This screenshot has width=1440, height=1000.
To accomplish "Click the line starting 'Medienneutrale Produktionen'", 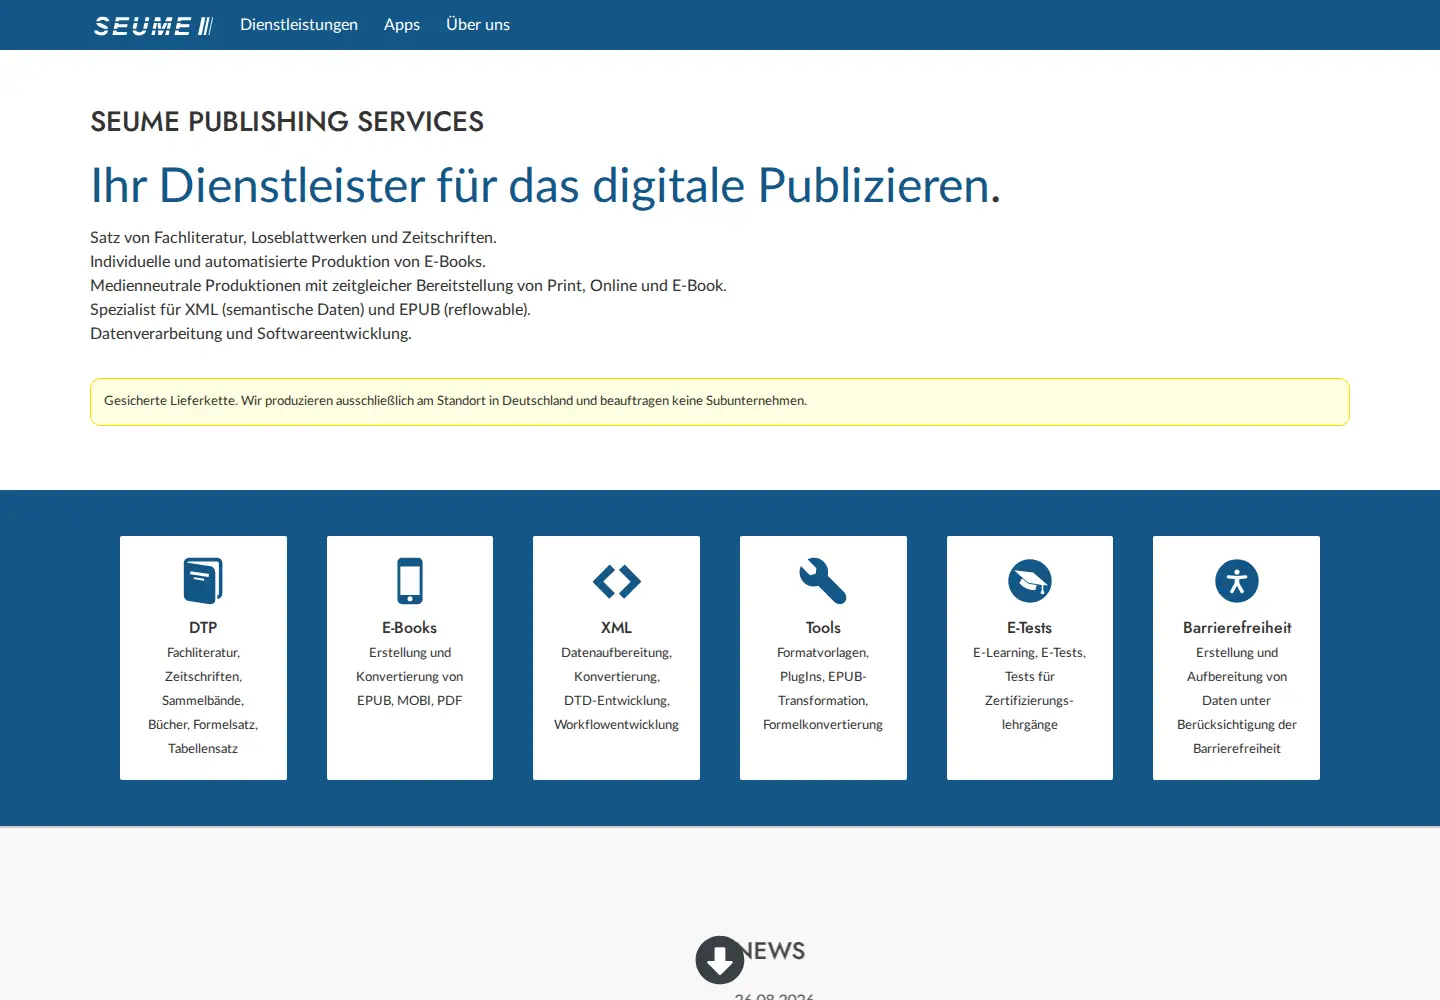I will [x=408, y=286].
